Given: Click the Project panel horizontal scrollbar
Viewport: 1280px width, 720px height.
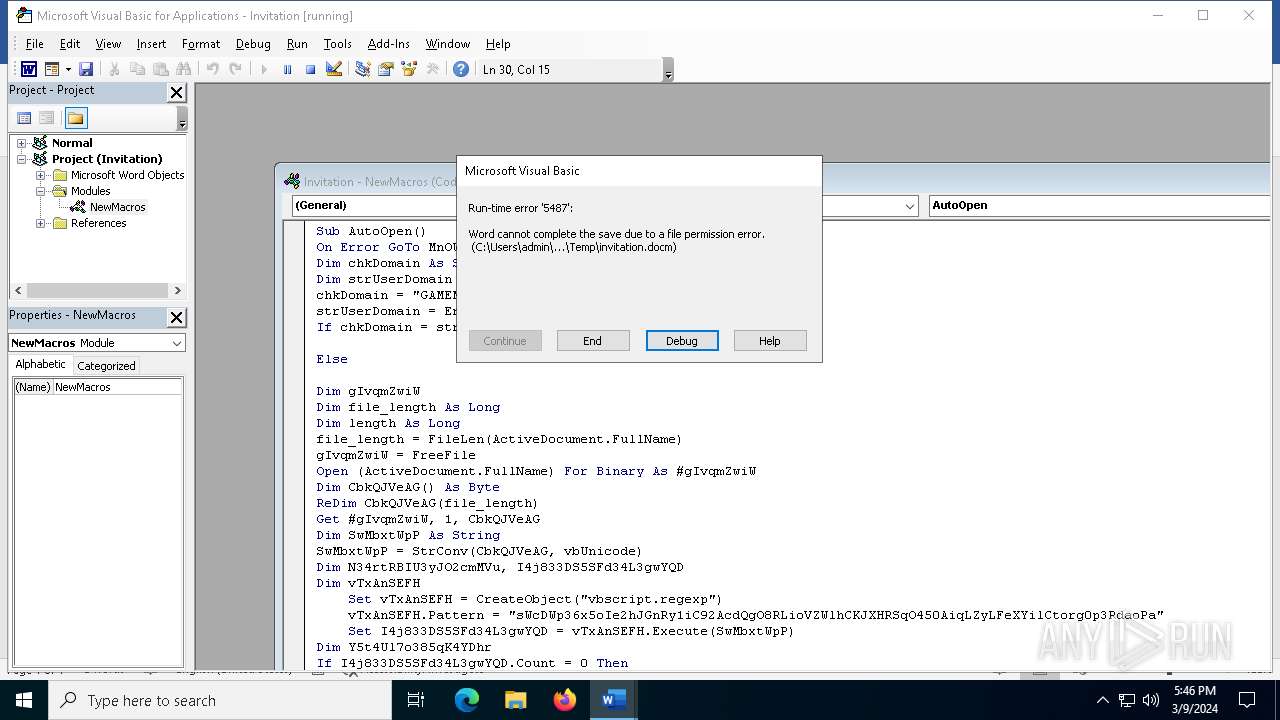Looking at the screenshot, I should [x=97, y=291].
